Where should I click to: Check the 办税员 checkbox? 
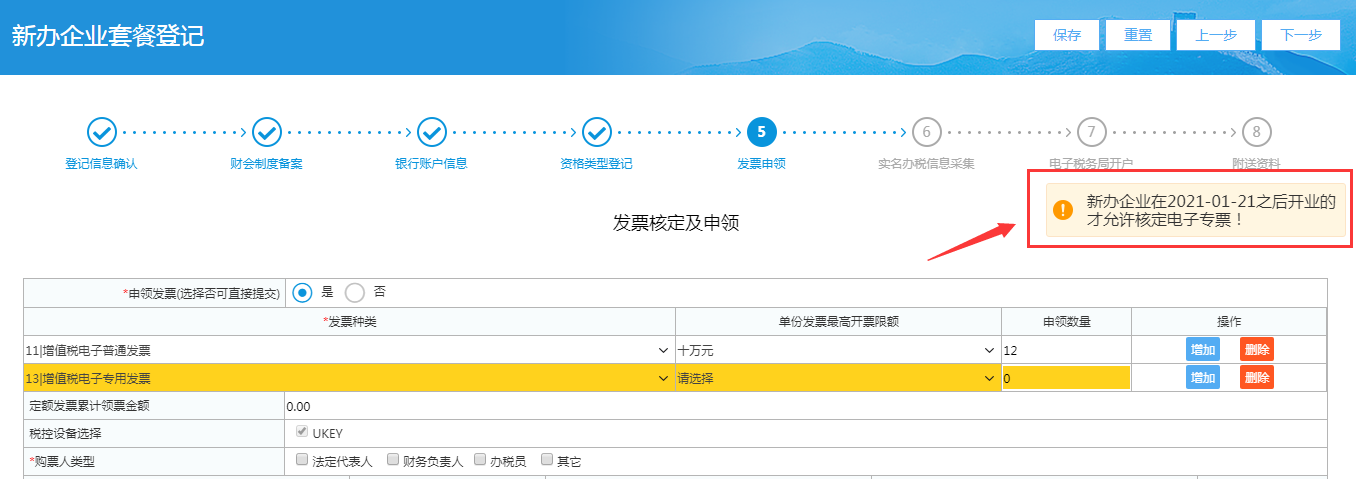[481, 460]
